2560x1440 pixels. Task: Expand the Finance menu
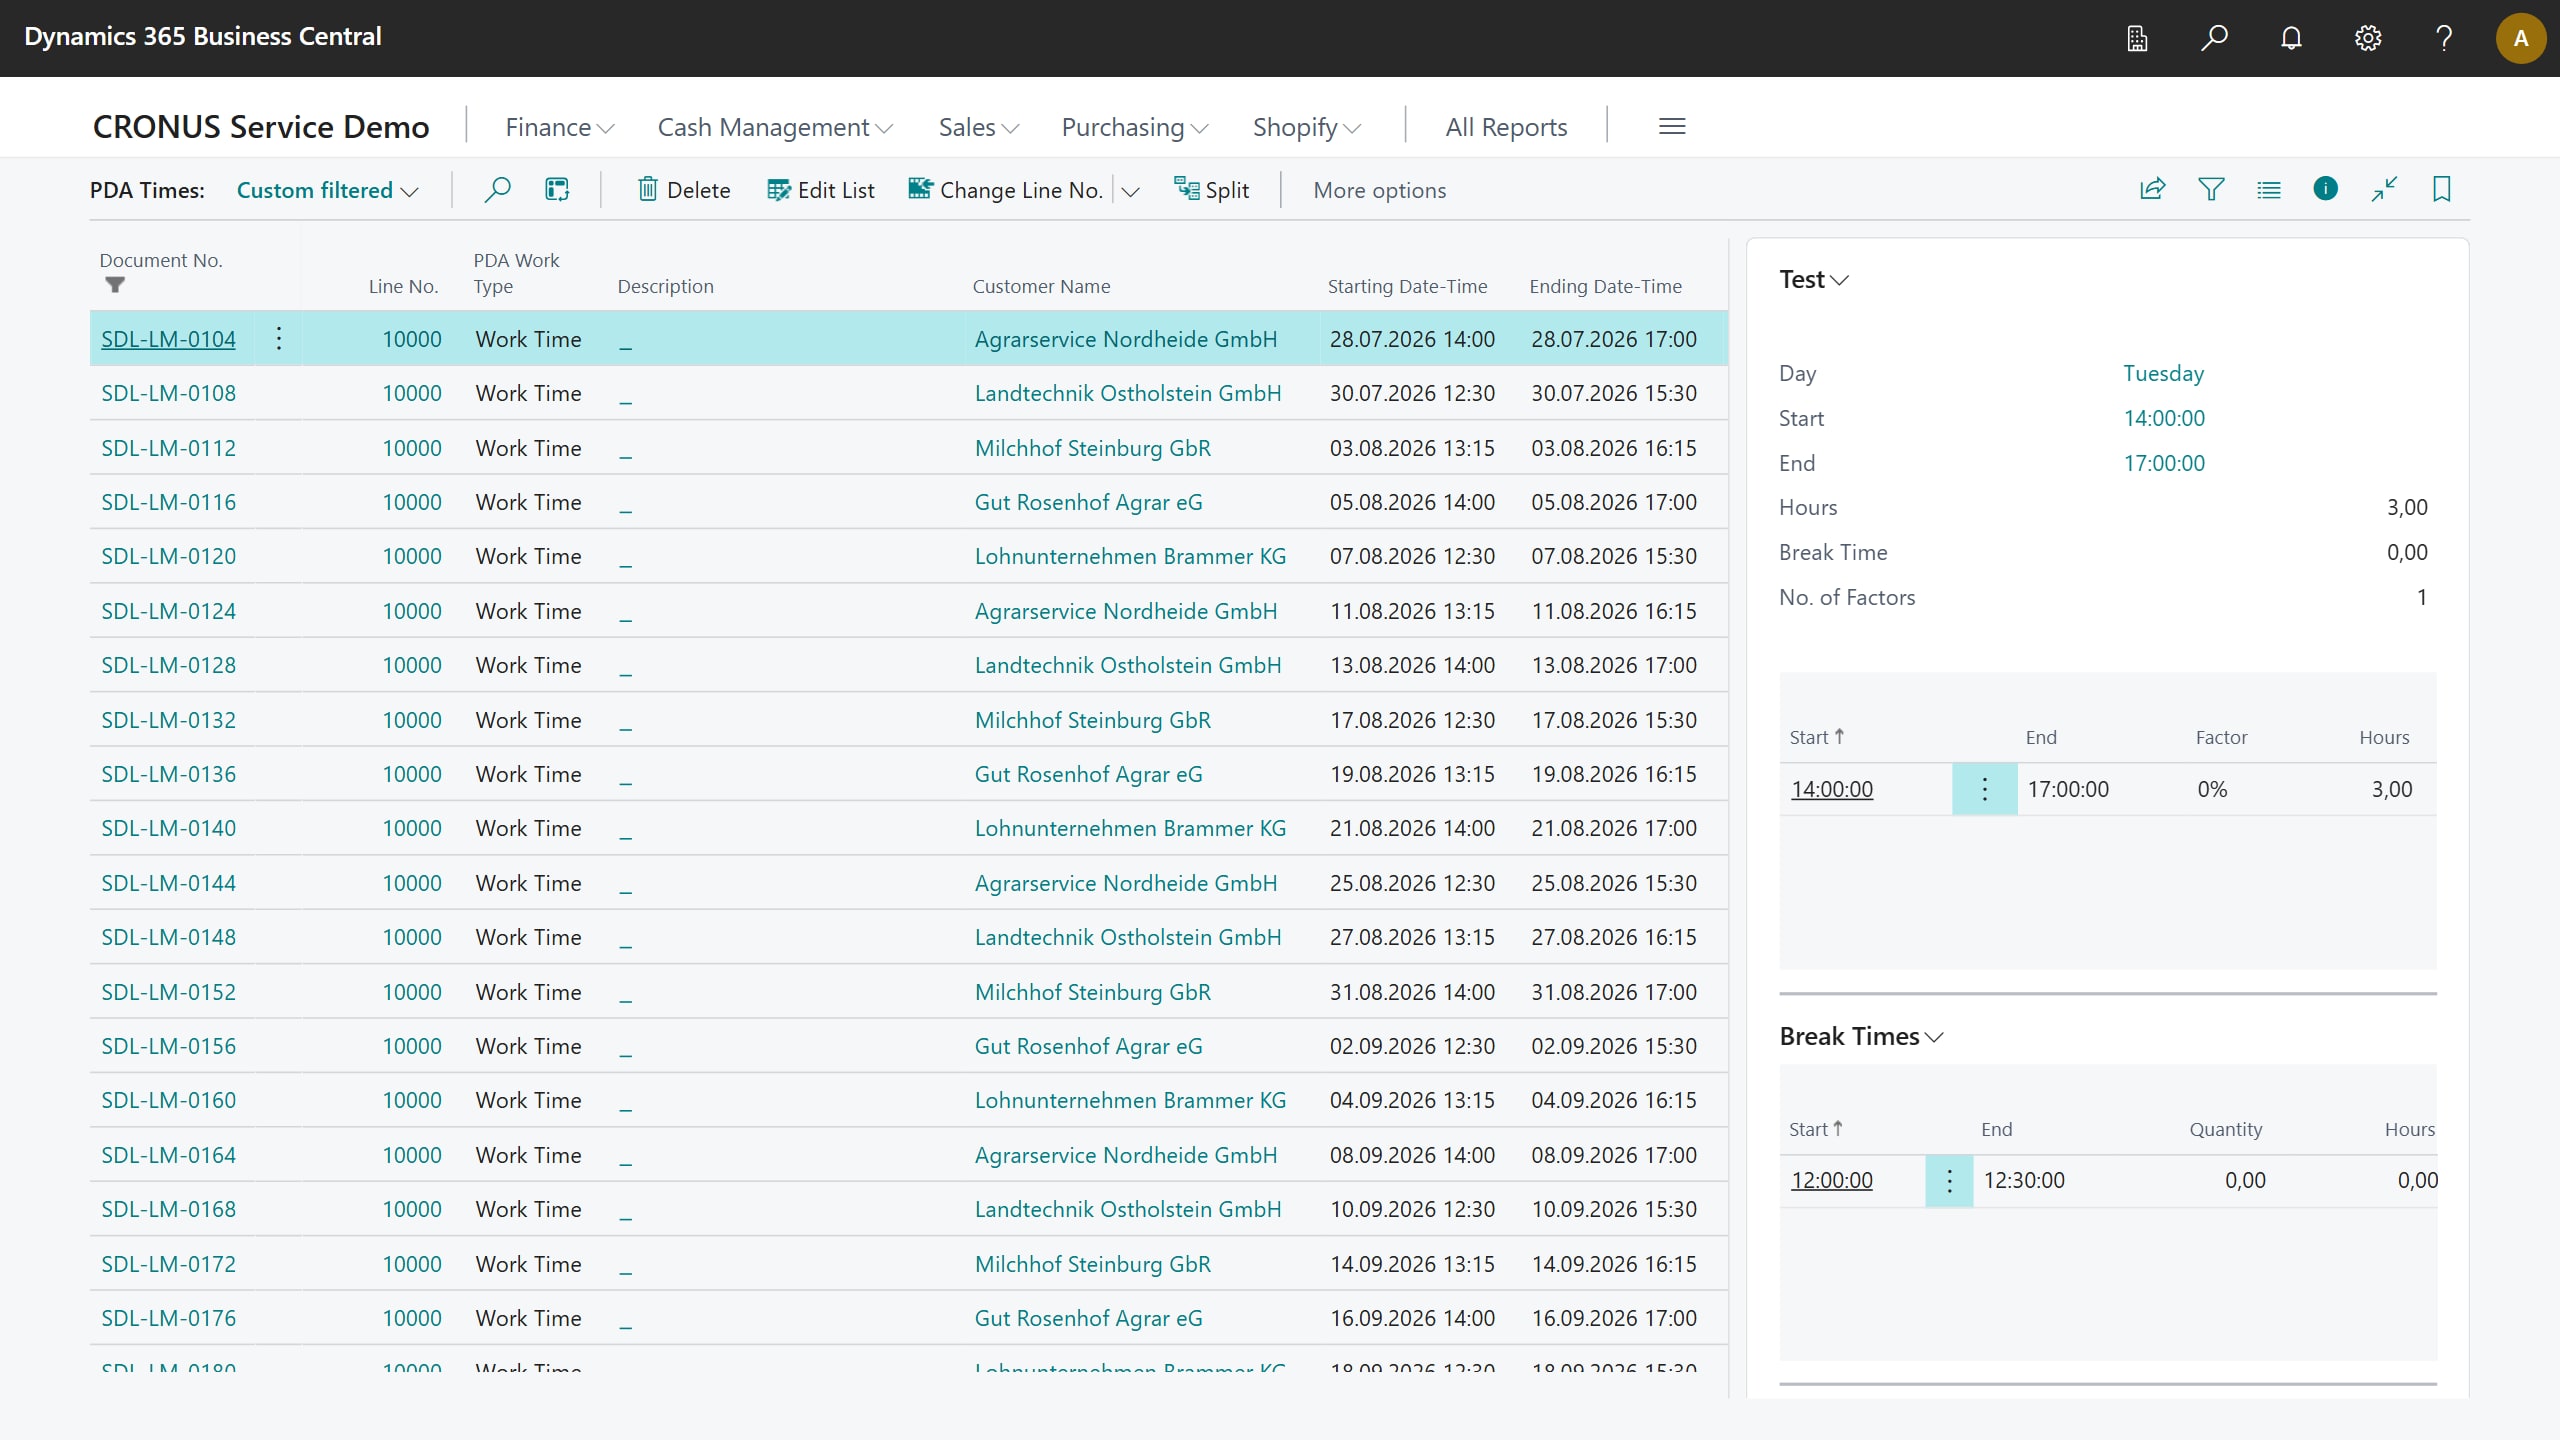[560, 127]
